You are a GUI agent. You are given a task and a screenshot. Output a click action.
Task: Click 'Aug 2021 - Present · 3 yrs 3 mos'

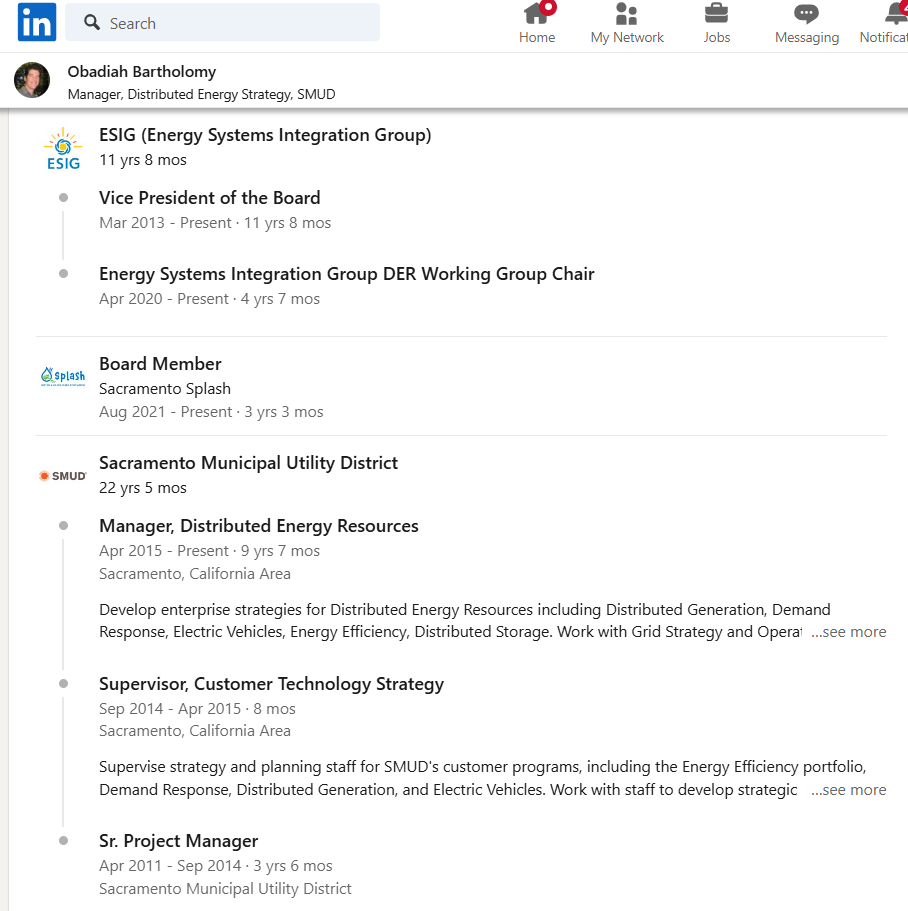pos(211,411)
